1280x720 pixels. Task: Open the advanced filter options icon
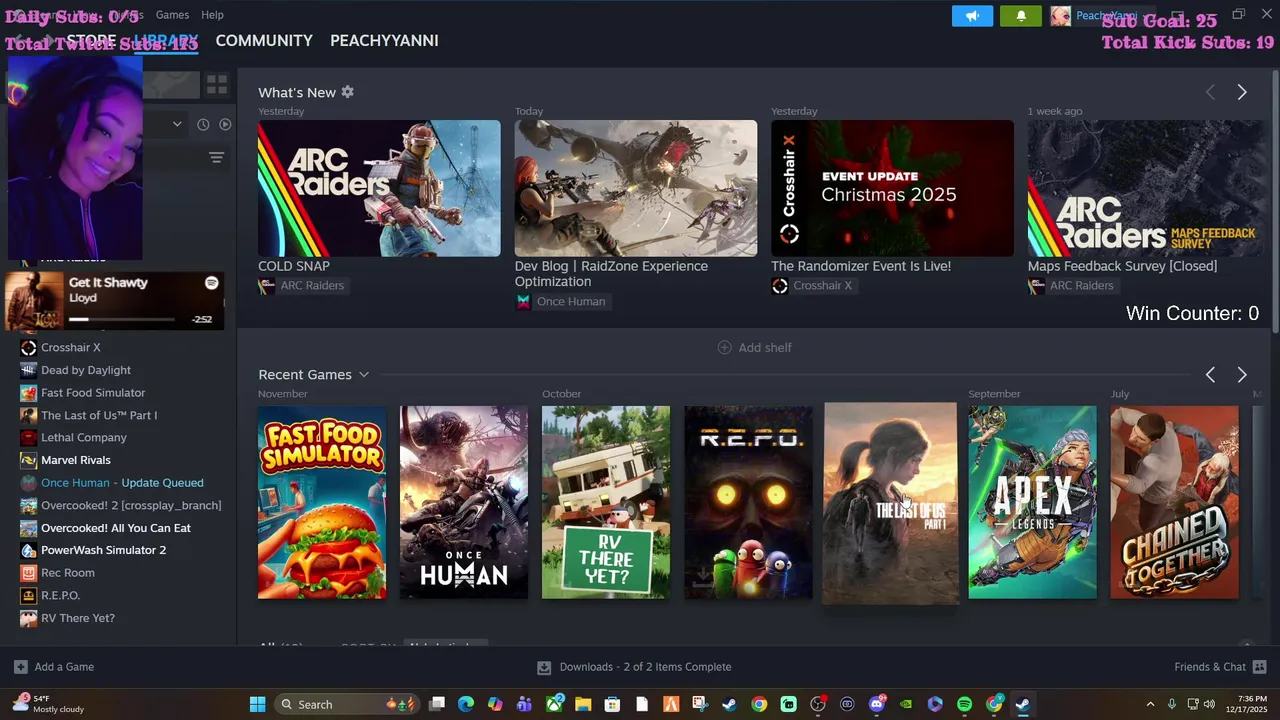[216, 158]
